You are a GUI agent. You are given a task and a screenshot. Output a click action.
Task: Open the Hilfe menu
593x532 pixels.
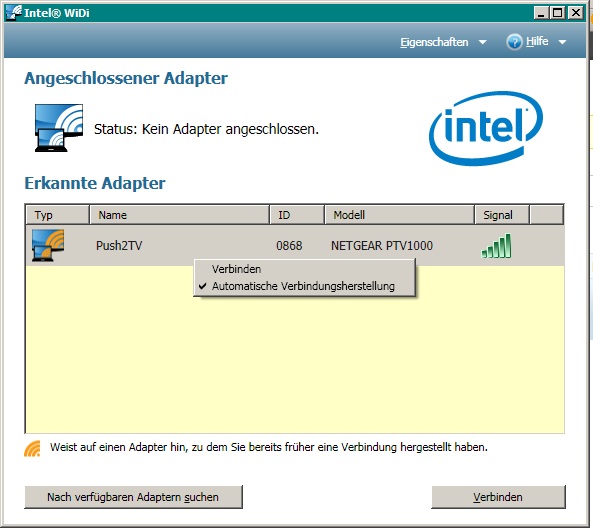point(537,41)
